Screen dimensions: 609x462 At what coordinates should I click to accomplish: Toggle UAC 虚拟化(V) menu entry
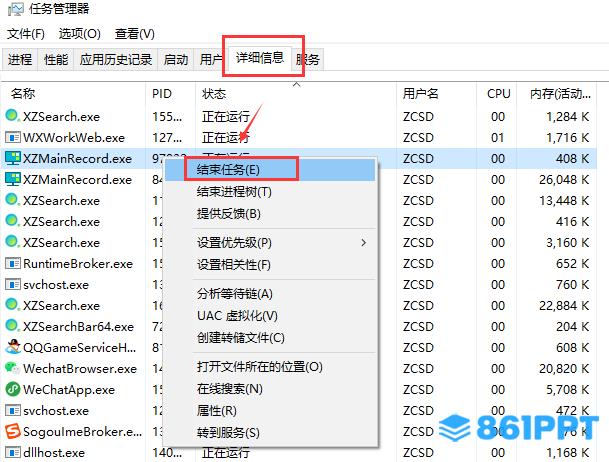271,316
